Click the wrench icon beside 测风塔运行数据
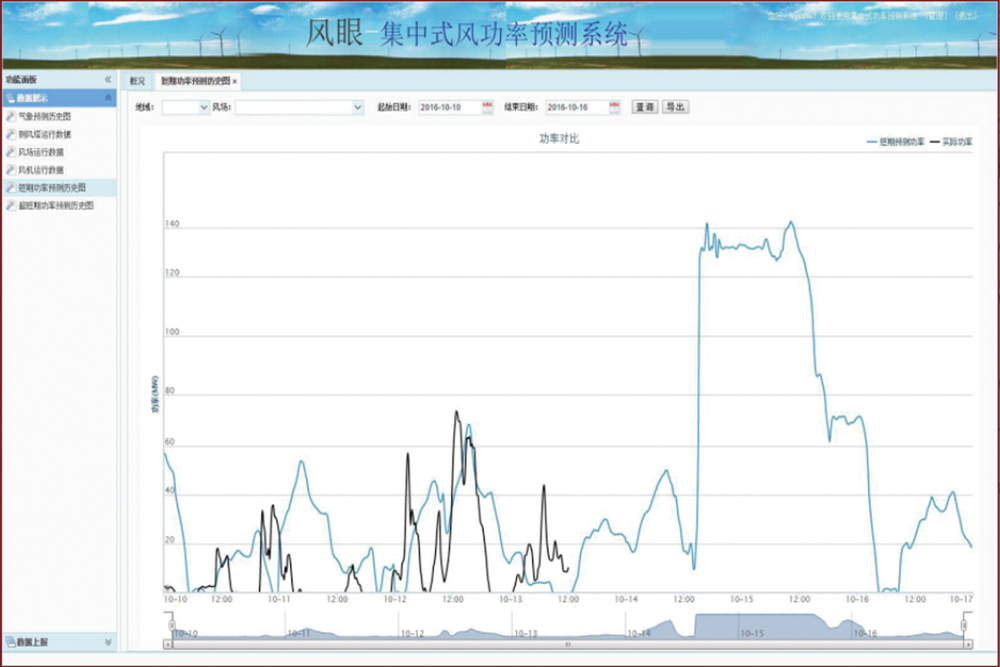Screen dimensions: 1000x667 click(11, 134)
